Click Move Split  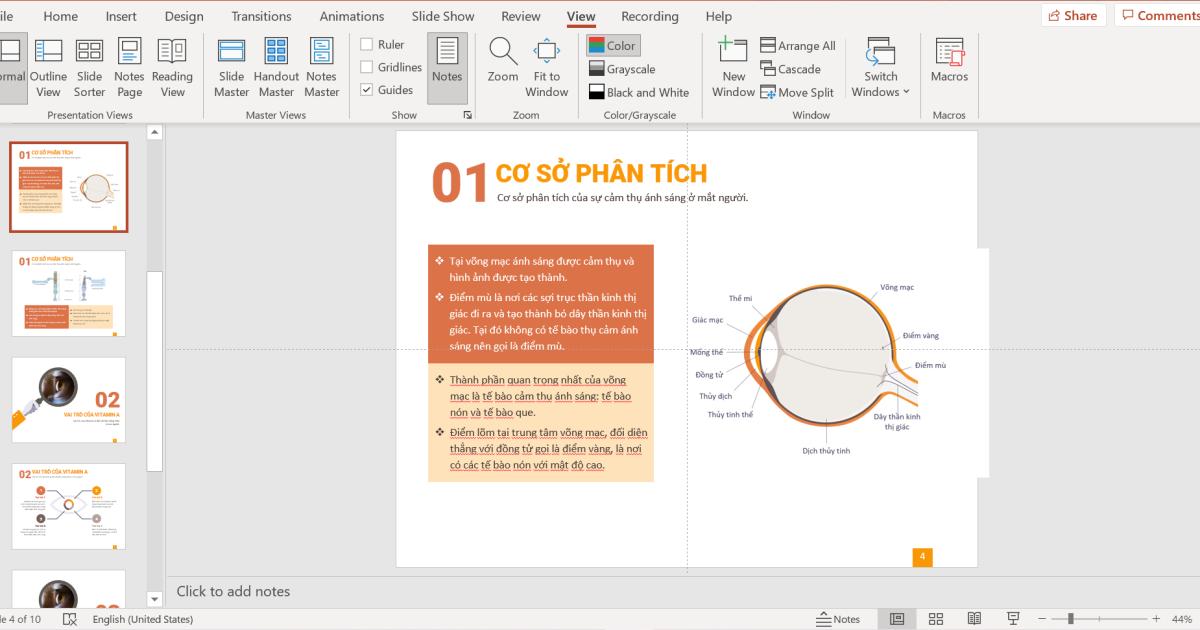(797, 92)
